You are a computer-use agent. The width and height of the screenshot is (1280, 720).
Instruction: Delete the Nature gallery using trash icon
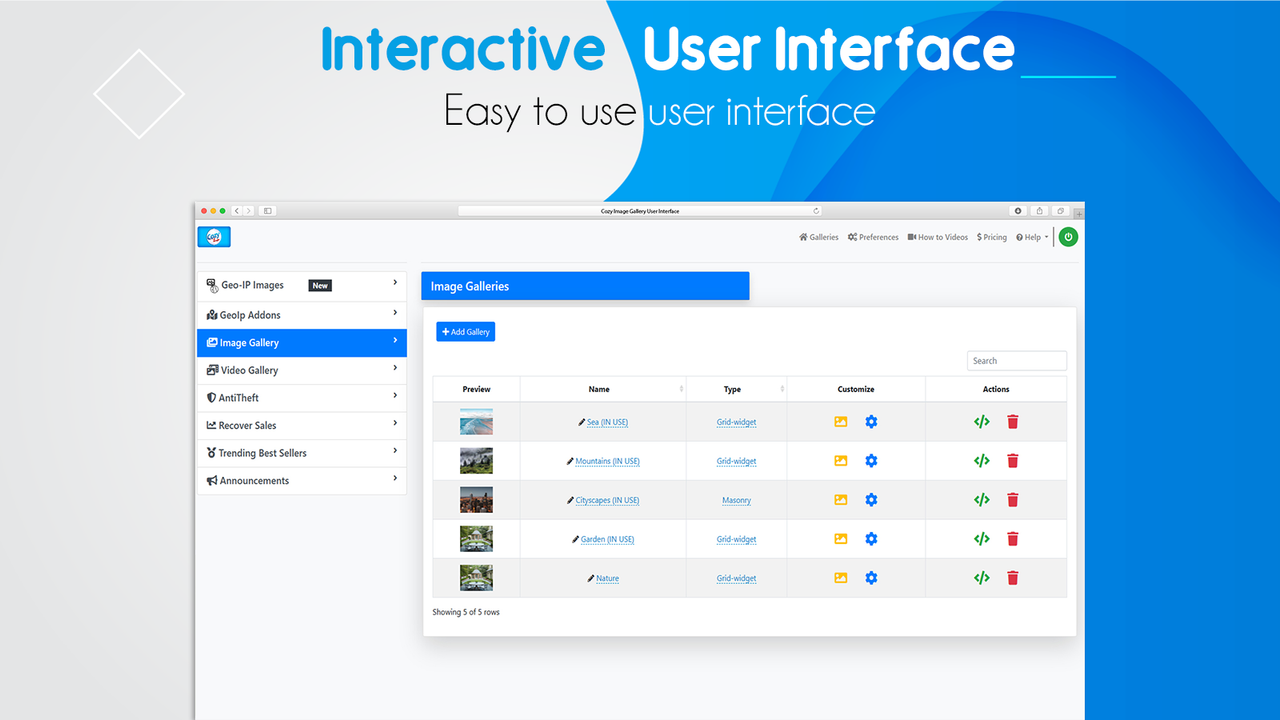pyautogui.click(x=1012, y=577)
